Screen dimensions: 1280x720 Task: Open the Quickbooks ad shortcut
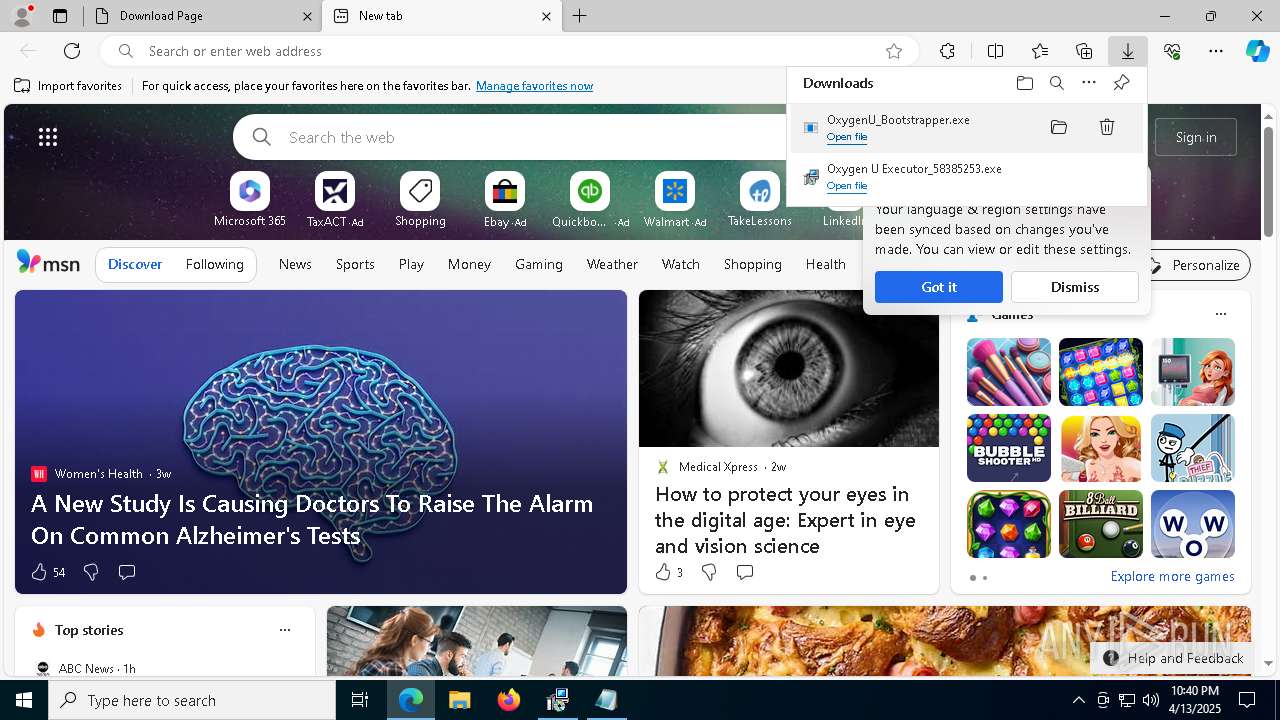pos(590,200)
